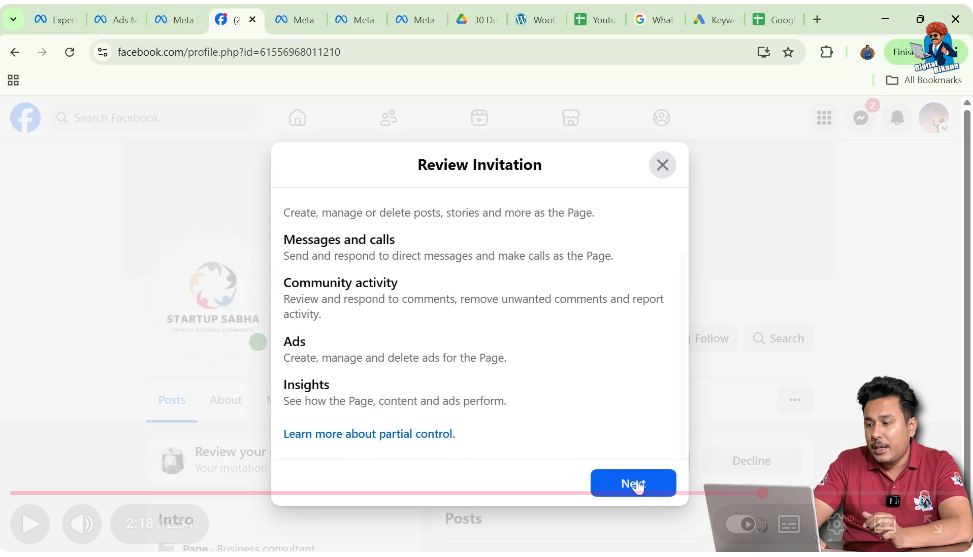The height and width of the screenshot is (557, 973).
Task: Click the page vertical scrollbar up arrow
Action: (967, 102)
